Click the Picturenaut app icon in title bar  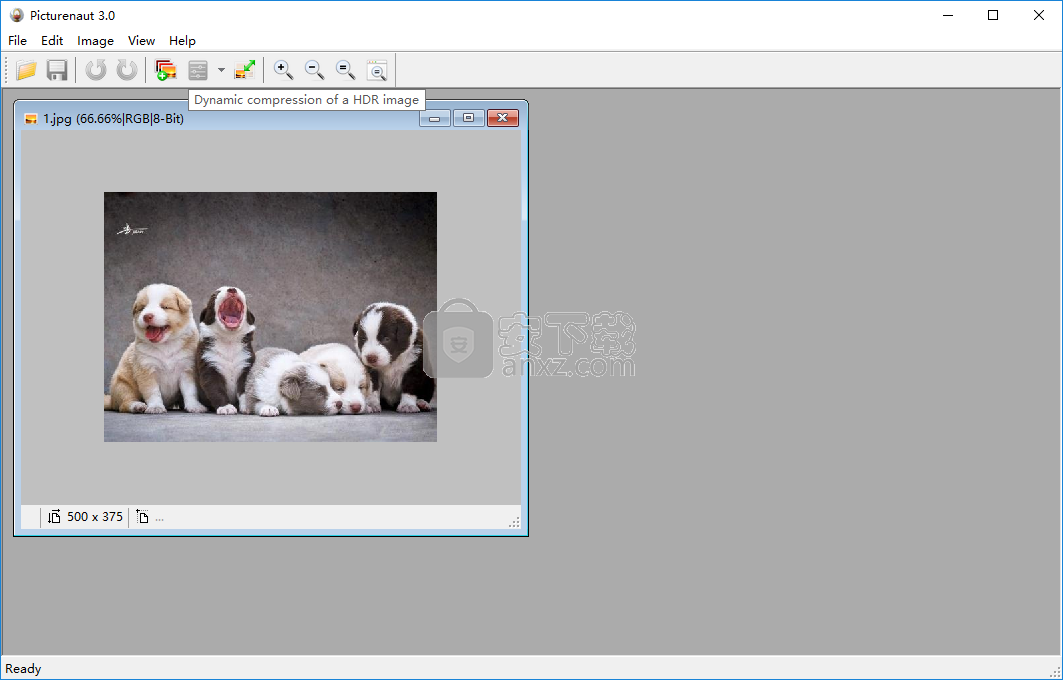(x=16, y=15)
